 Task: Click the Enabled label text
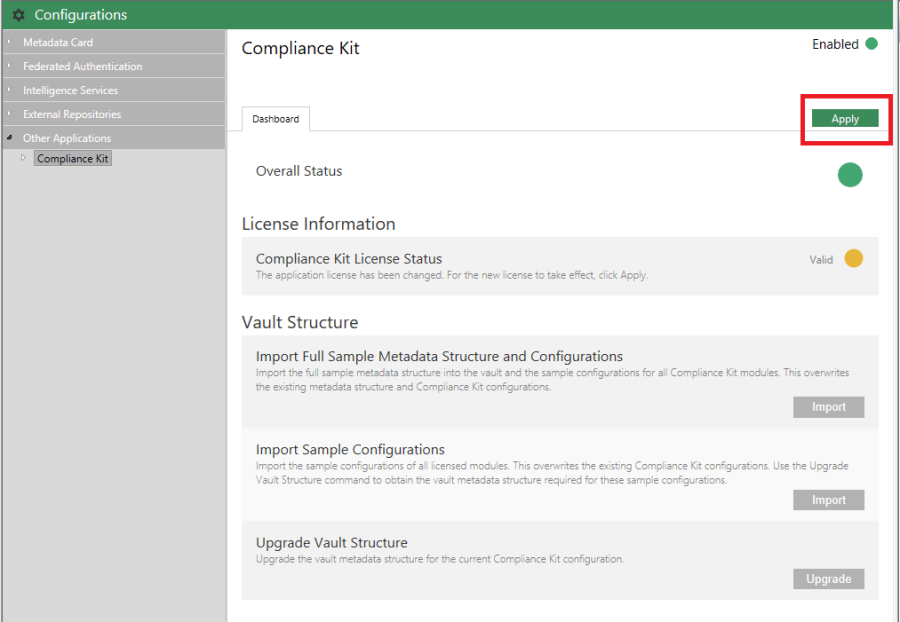click(835, 44)
